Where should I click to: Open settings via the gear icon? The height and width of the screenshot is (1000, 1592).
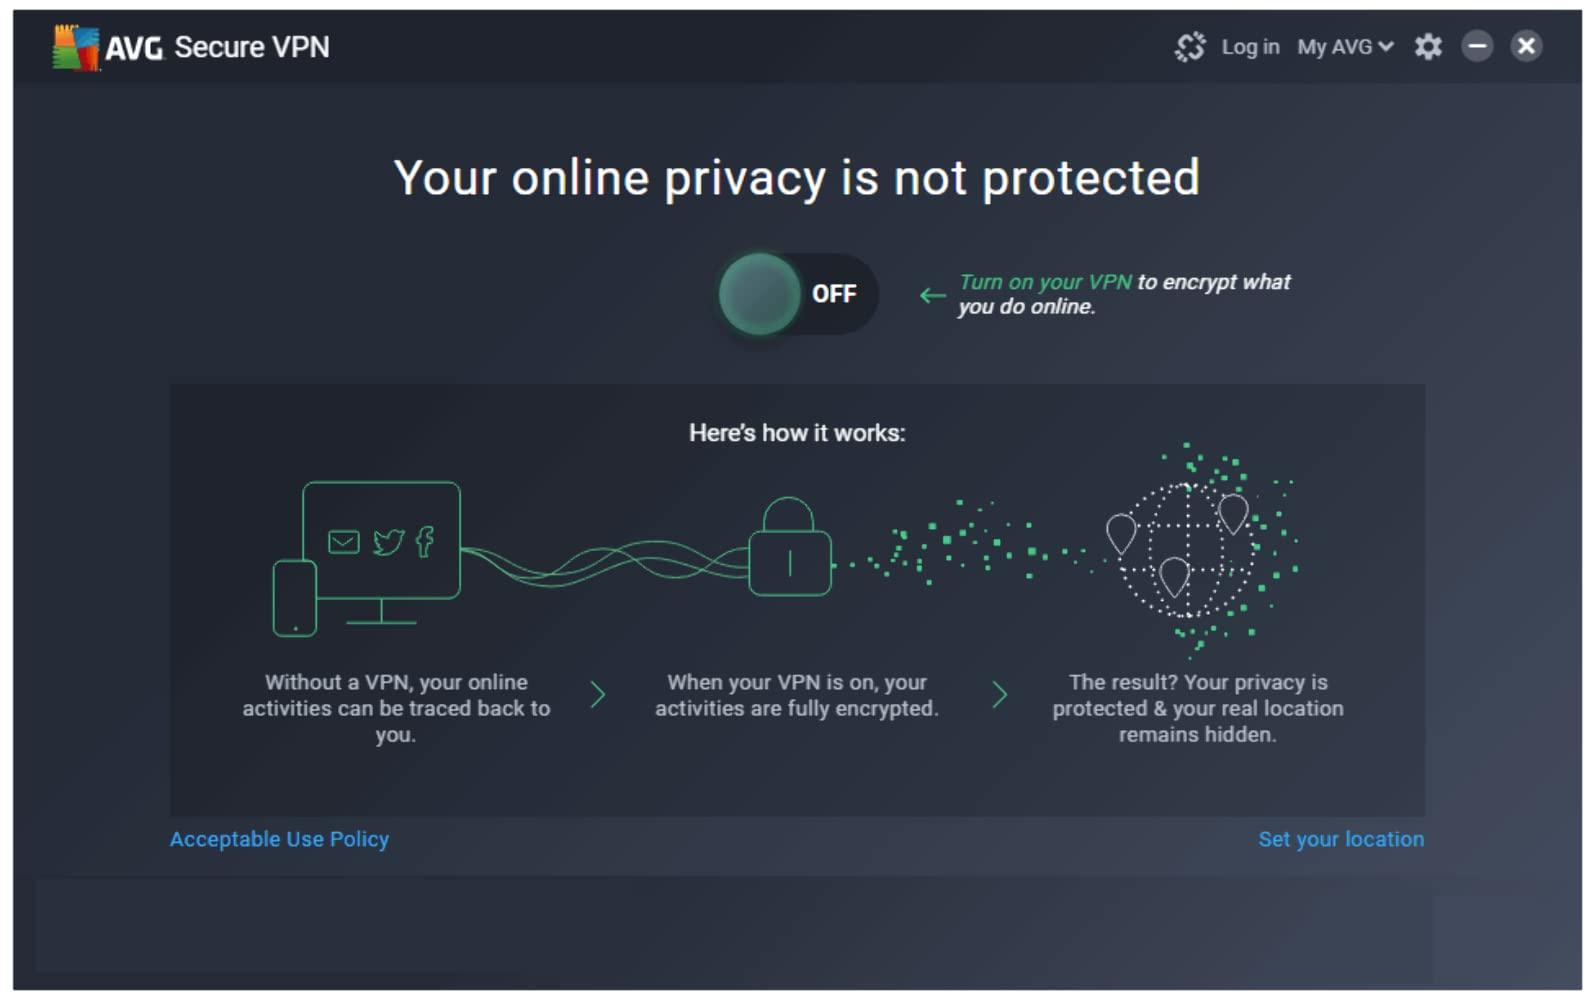click(x=1428, y=46)
